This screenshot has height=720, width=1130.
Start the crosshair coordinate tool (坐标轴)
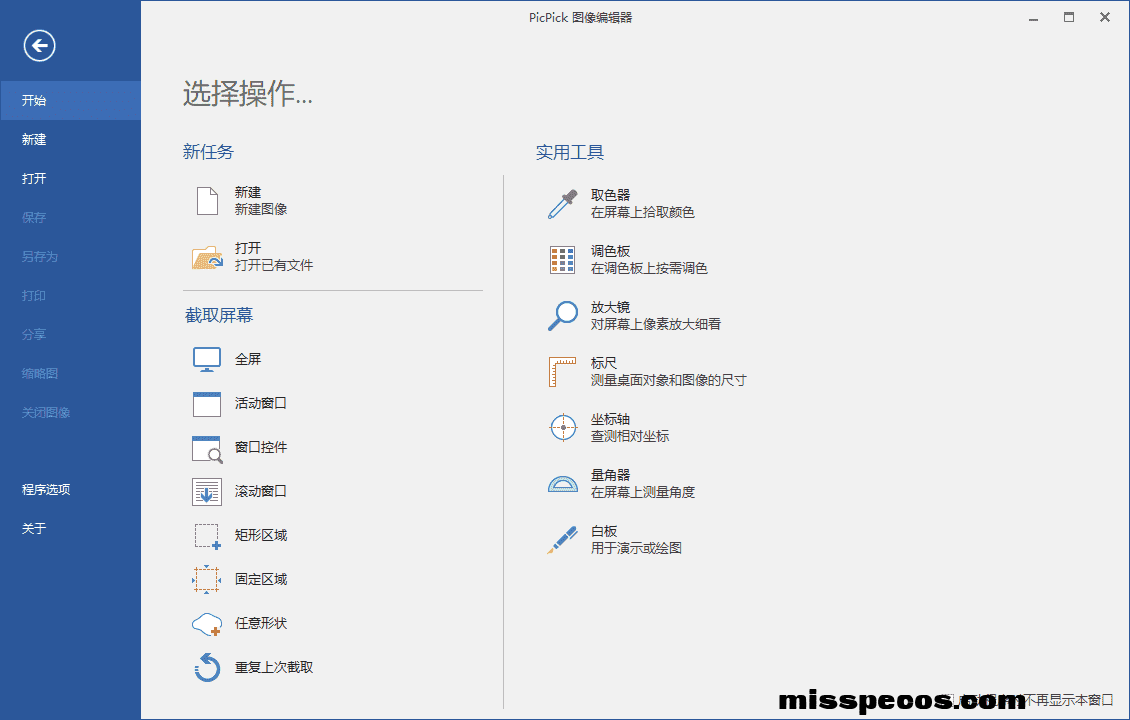[x=563, y=427]
